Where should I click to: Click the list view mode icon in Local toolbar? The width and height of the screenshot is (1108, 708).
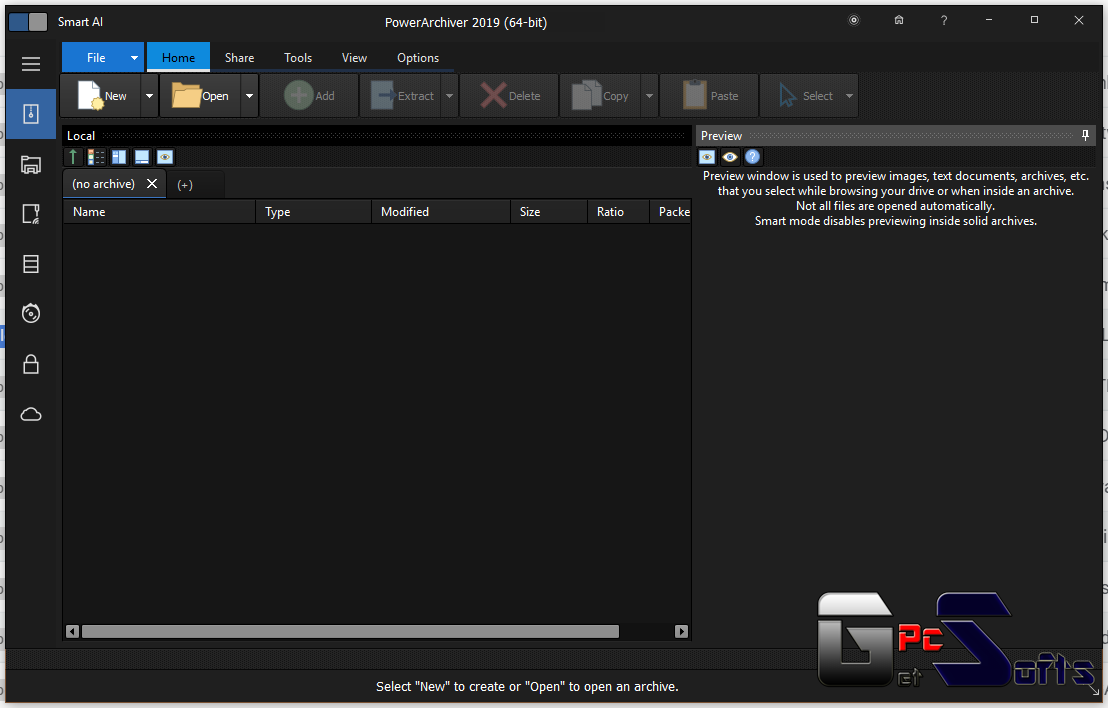pyautogui.click(x=96, y=157)
